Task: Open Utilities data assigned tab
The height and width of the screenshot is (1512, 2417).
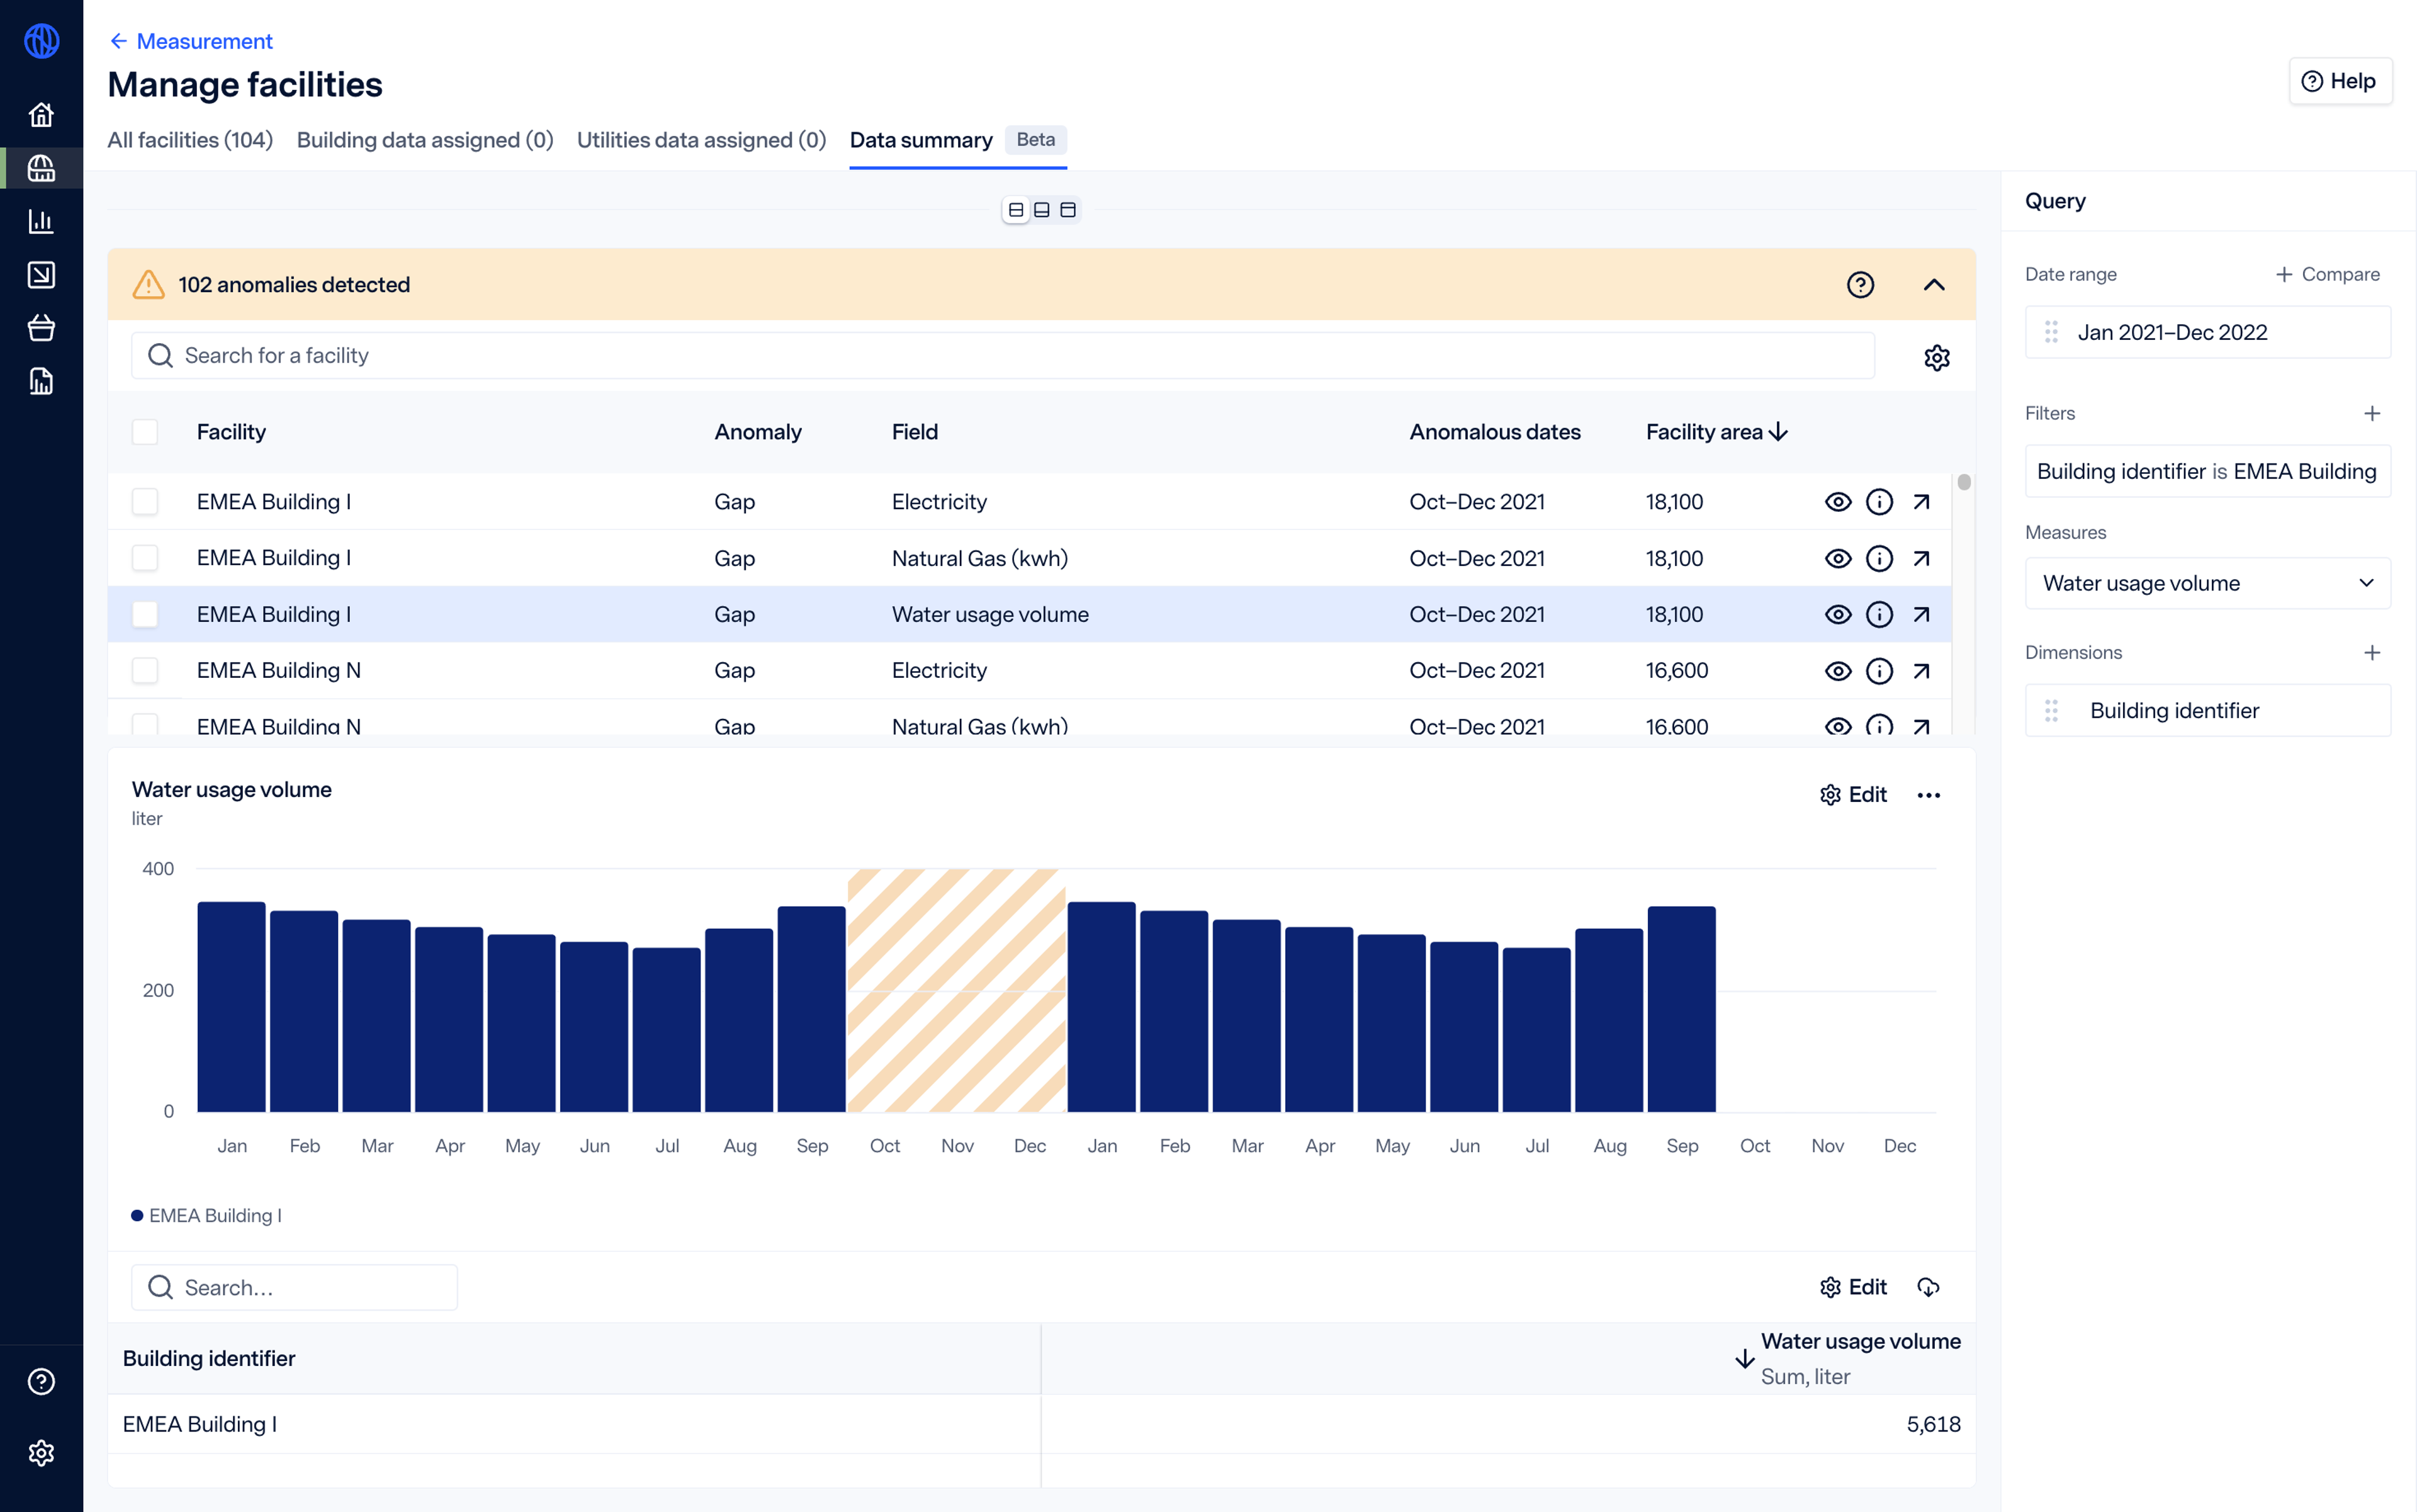Action: click(701, 140)
